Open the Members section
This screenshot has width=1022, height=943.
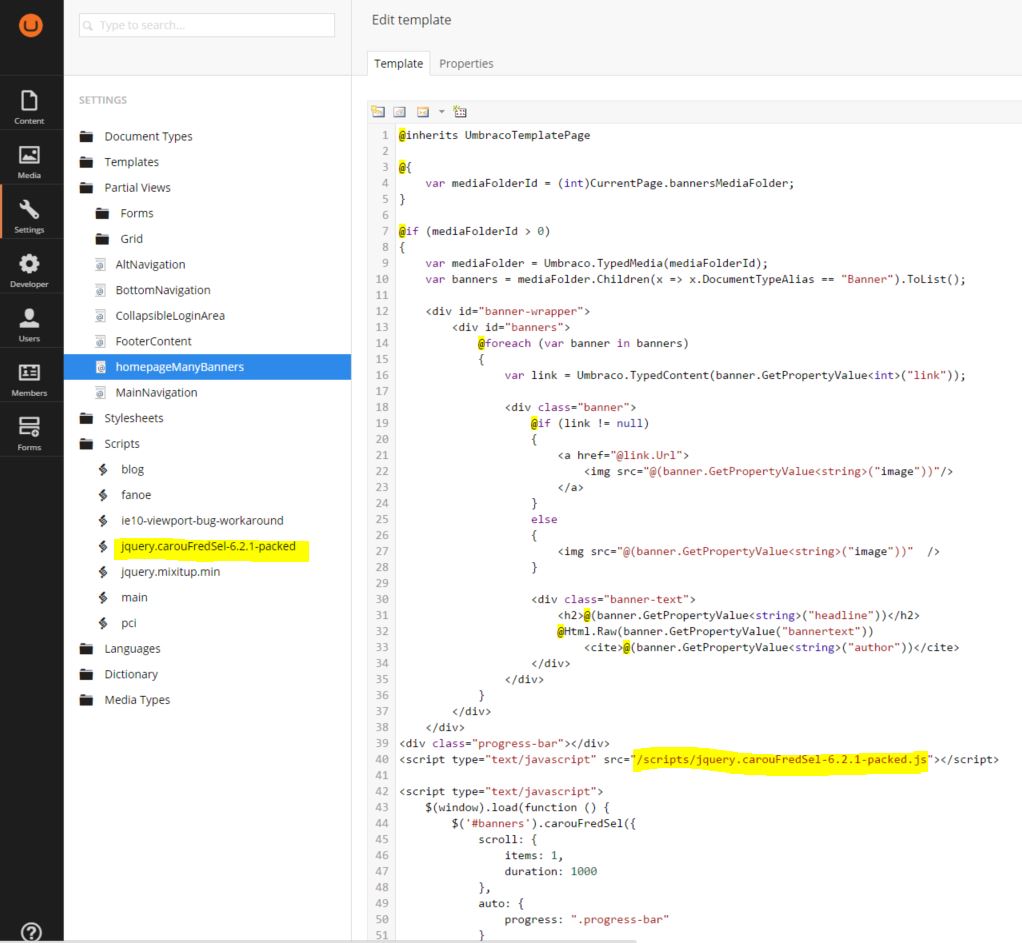(29, 379)
